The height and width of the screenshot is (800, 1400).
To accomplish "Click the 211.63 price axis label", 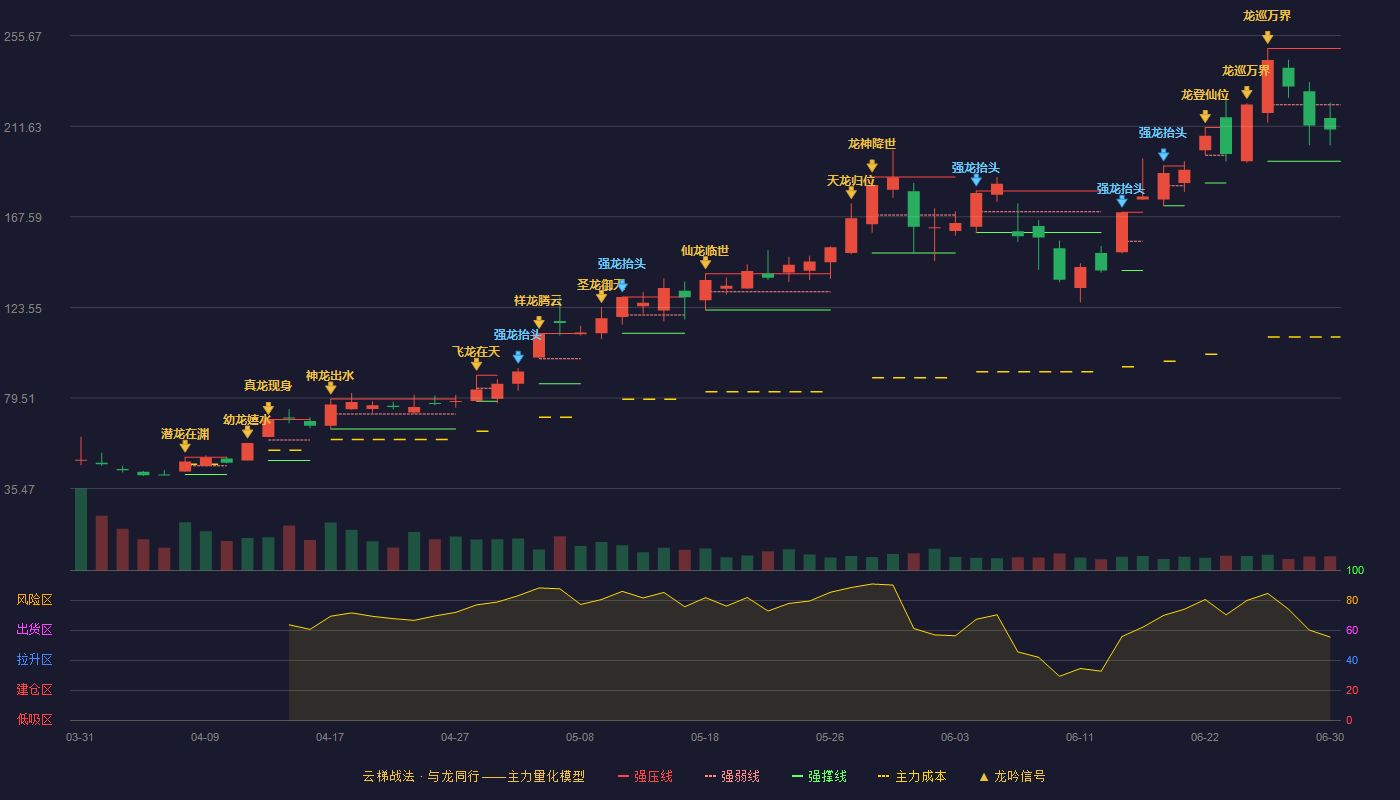I will pos(23,128).
